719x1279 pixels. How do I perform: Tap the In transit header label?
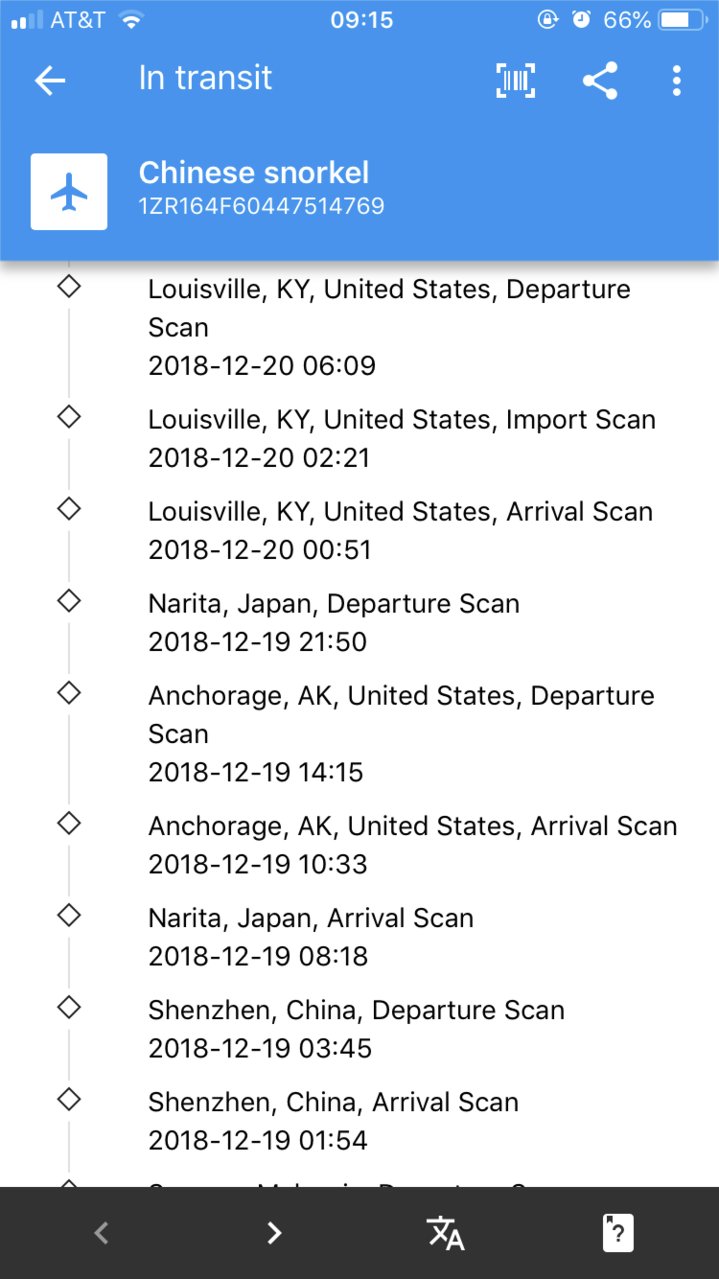[x=205, y=78]
